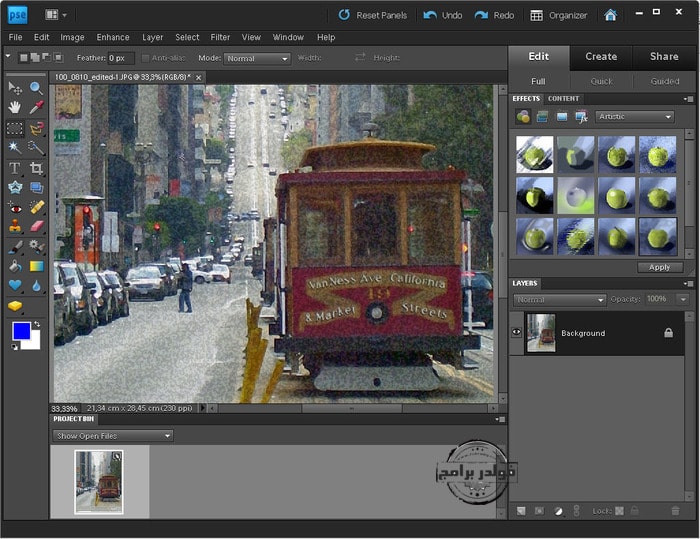Swap the foreground and background colors
The image size is (700, 539).
click(37, 324)
